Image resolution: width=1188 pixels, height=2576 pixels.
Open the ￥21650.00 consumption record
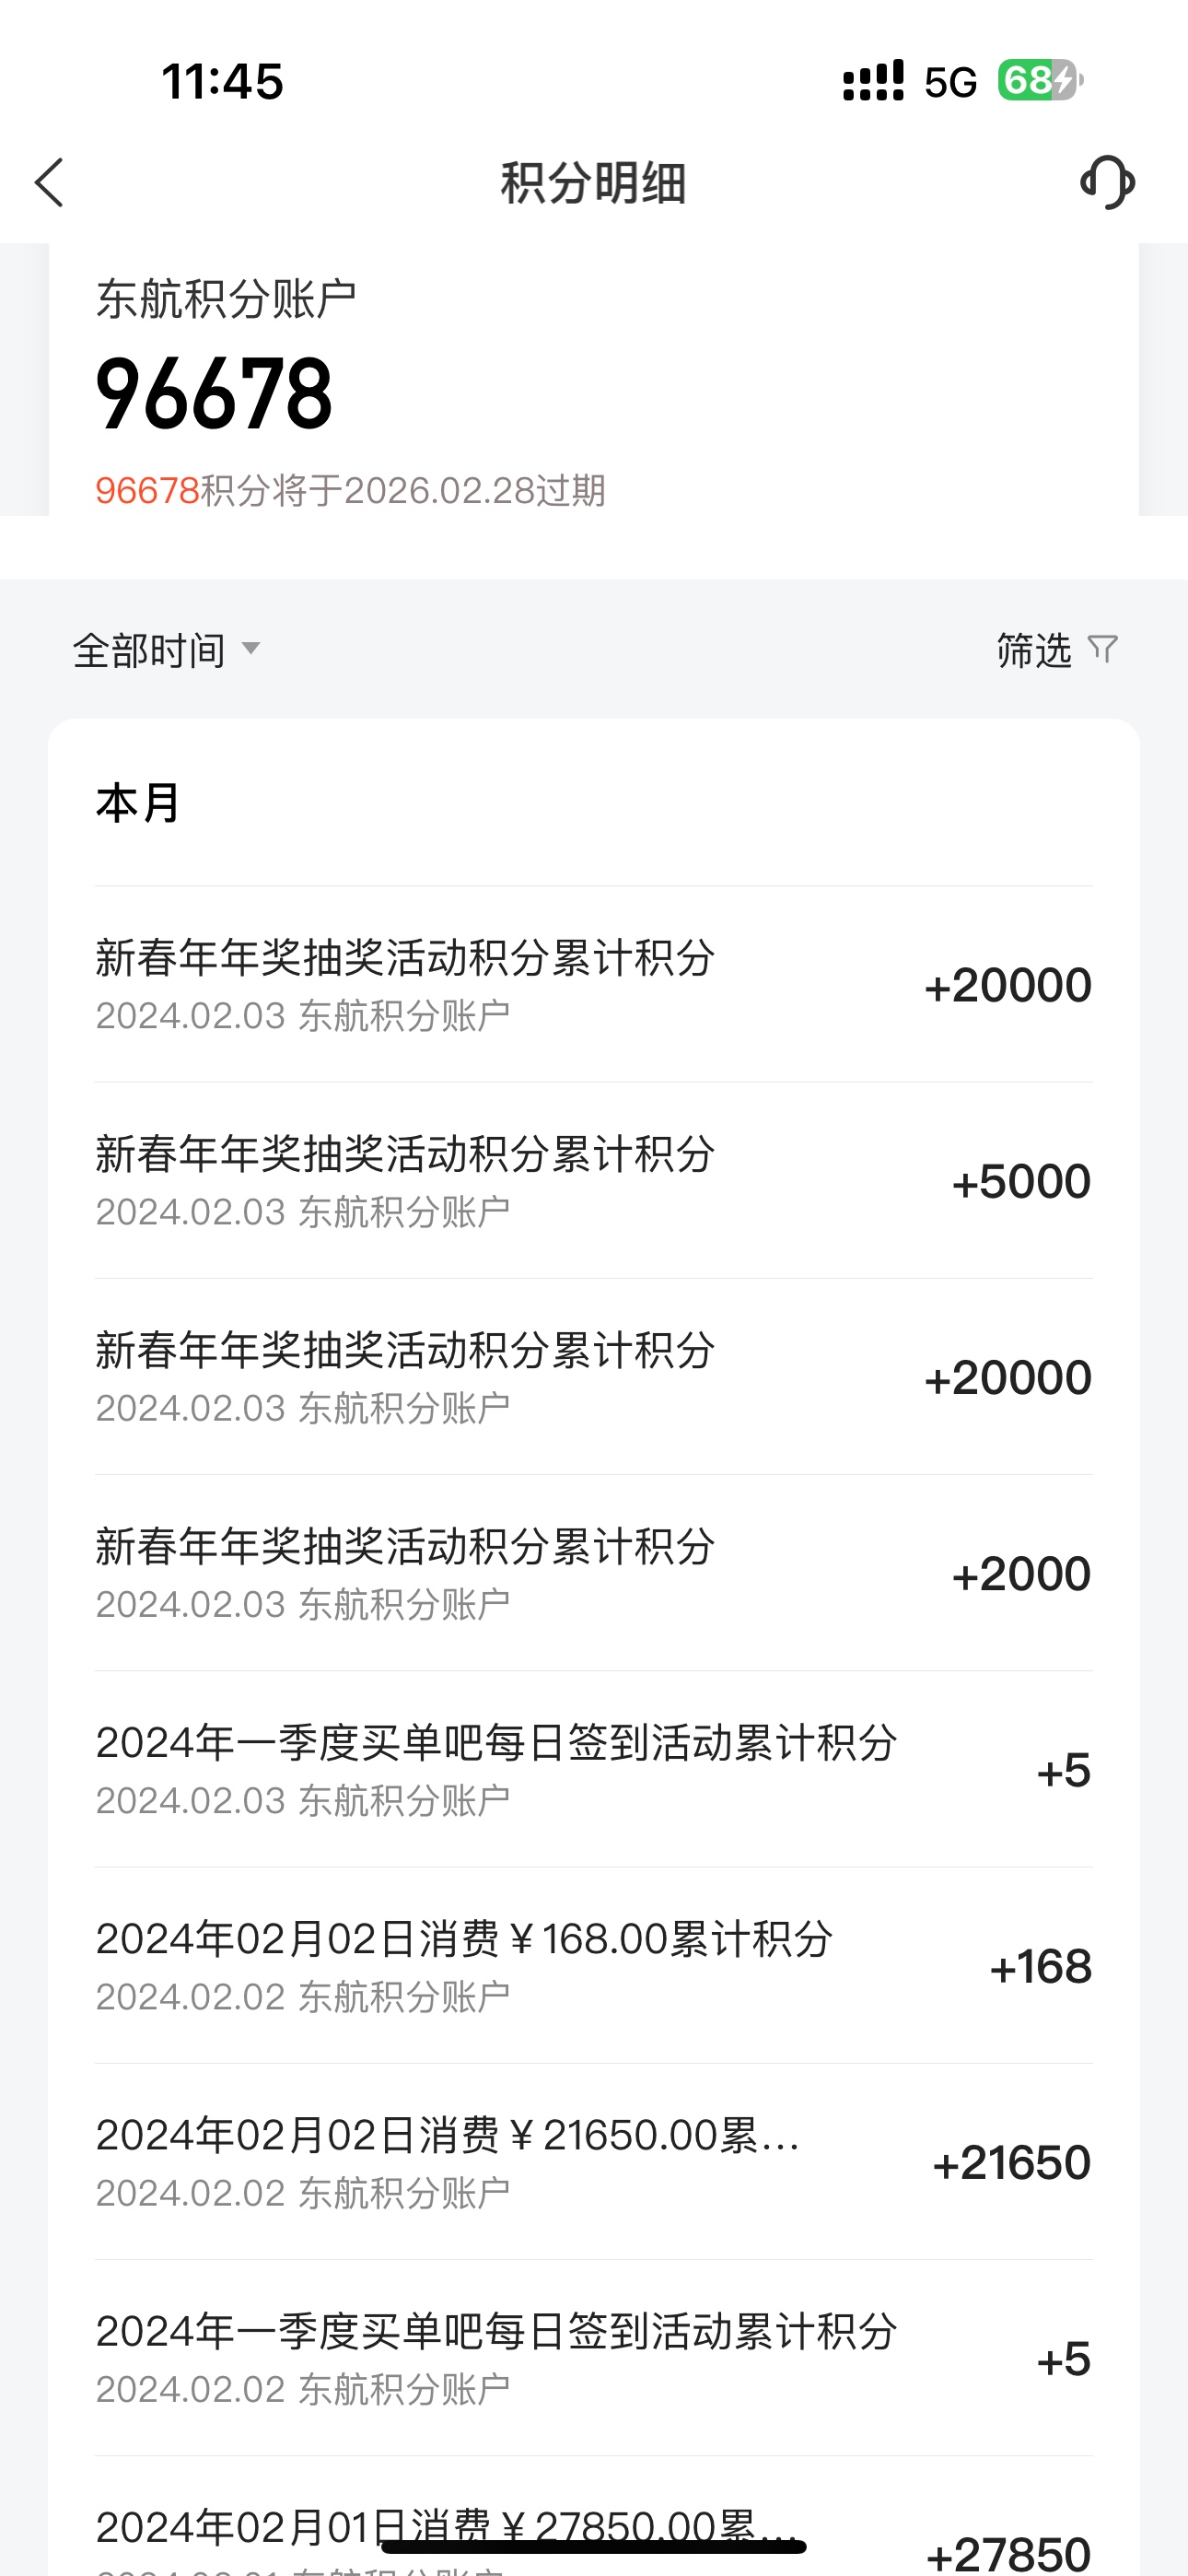594,2160
